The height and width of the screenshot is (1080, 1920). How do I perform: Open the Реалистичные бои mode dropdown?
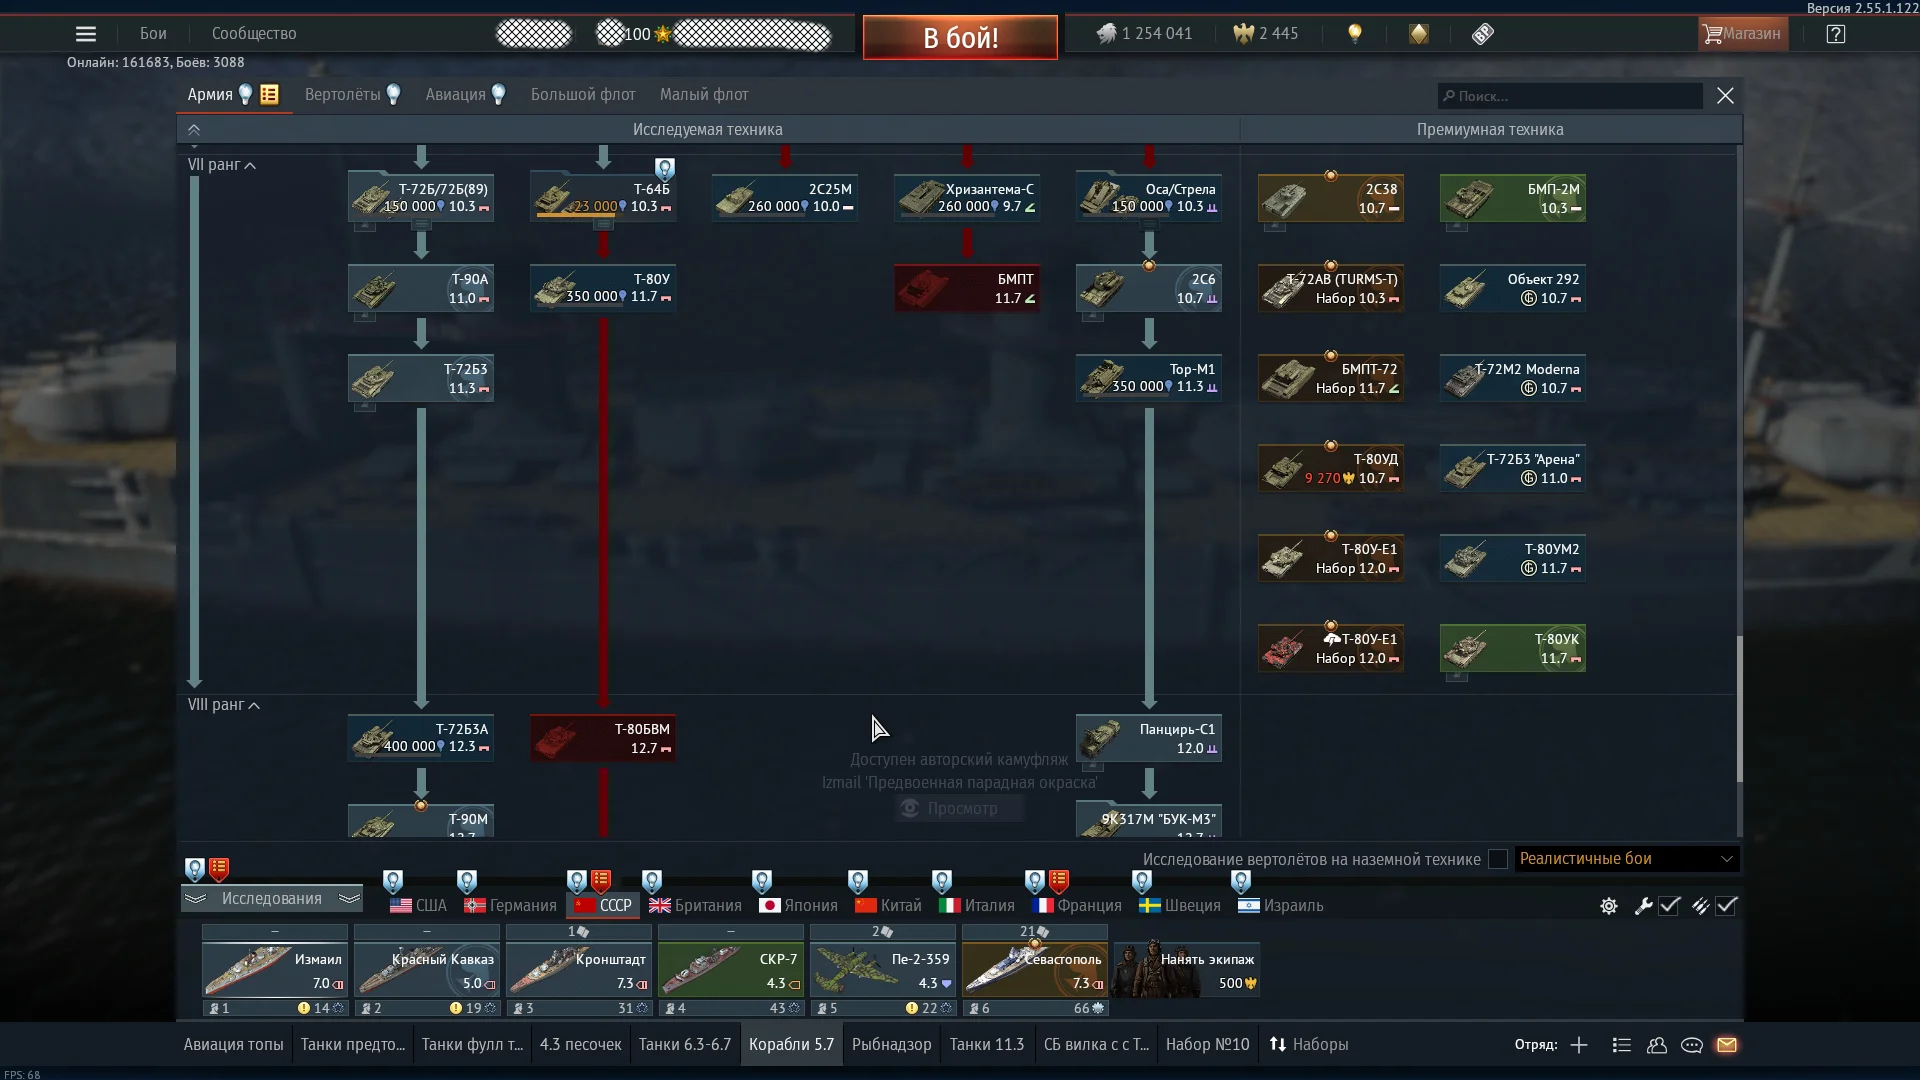[1627, 859]
